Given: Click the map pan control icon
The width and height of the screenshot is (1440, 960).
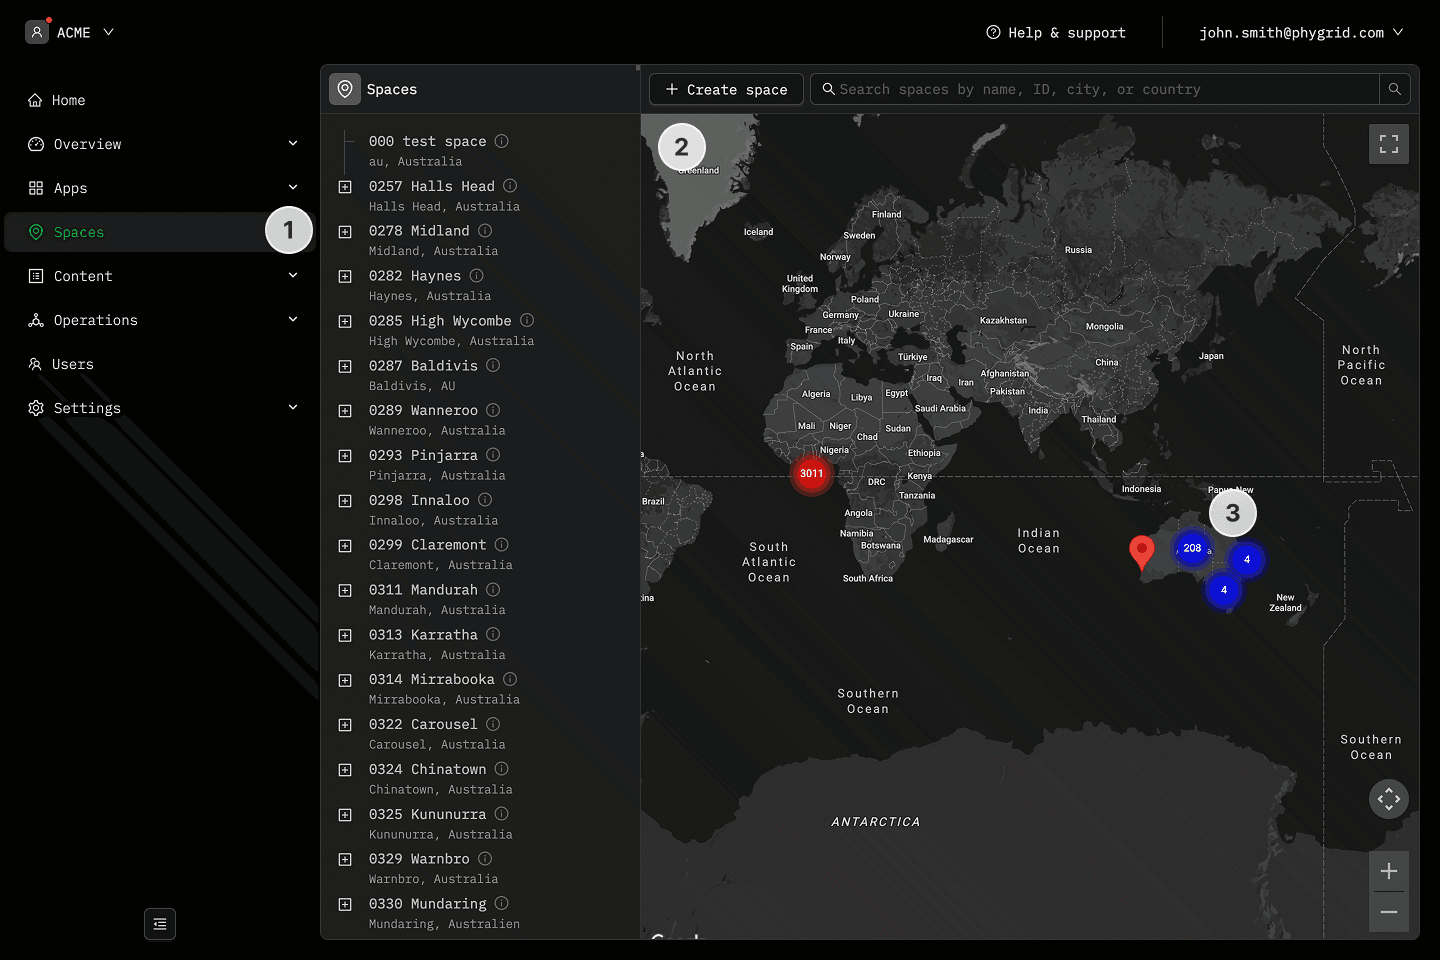Looking at the screenshot, I should pyautogui.click(x=1388, y=799).
